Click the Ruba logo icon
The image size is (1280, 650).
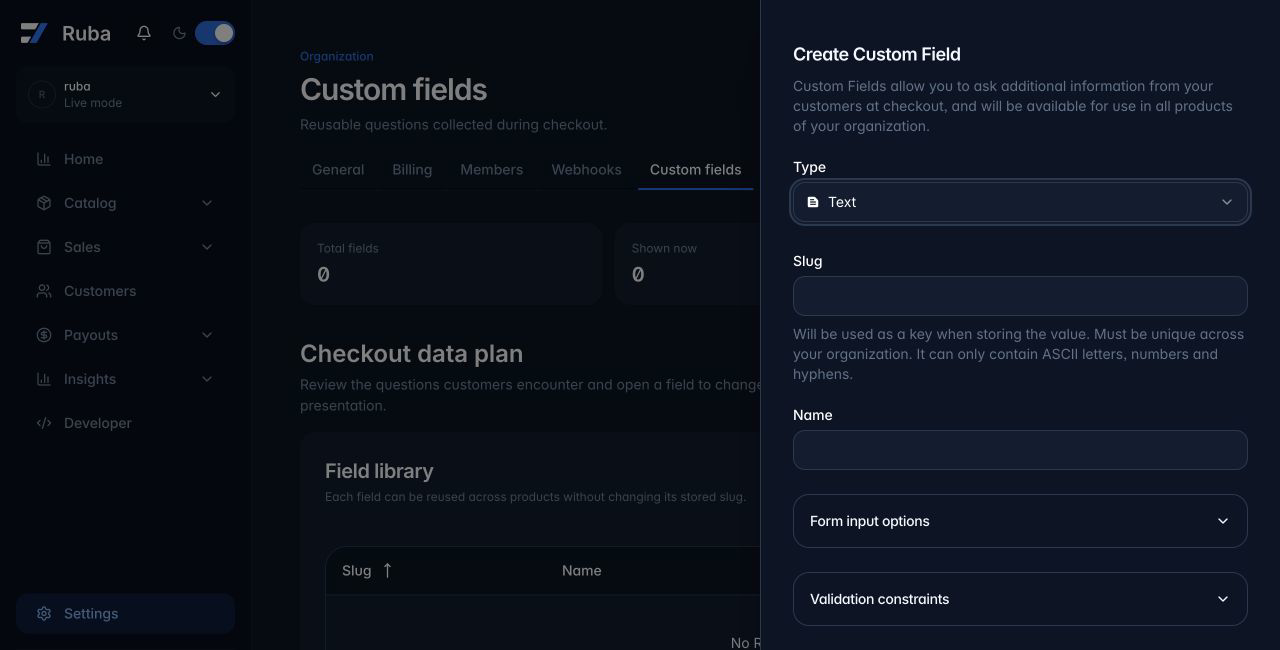pyautogui.click(x=34, y=33)
